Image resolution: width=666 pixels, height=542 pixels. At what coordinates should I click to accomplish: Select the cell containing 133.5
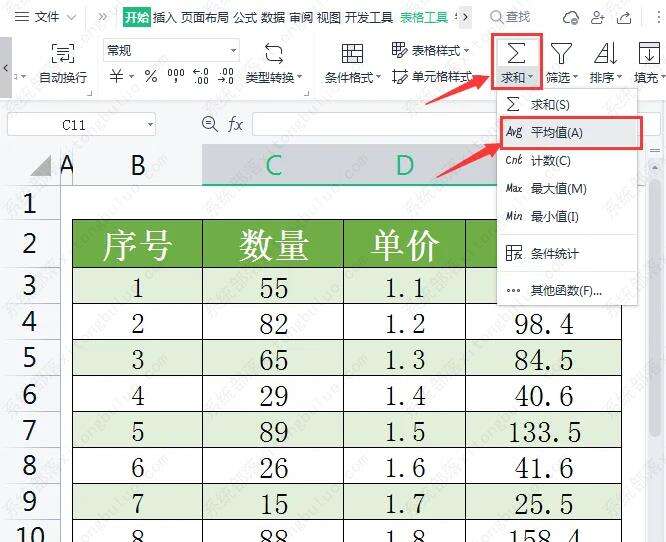click(544, 430)
